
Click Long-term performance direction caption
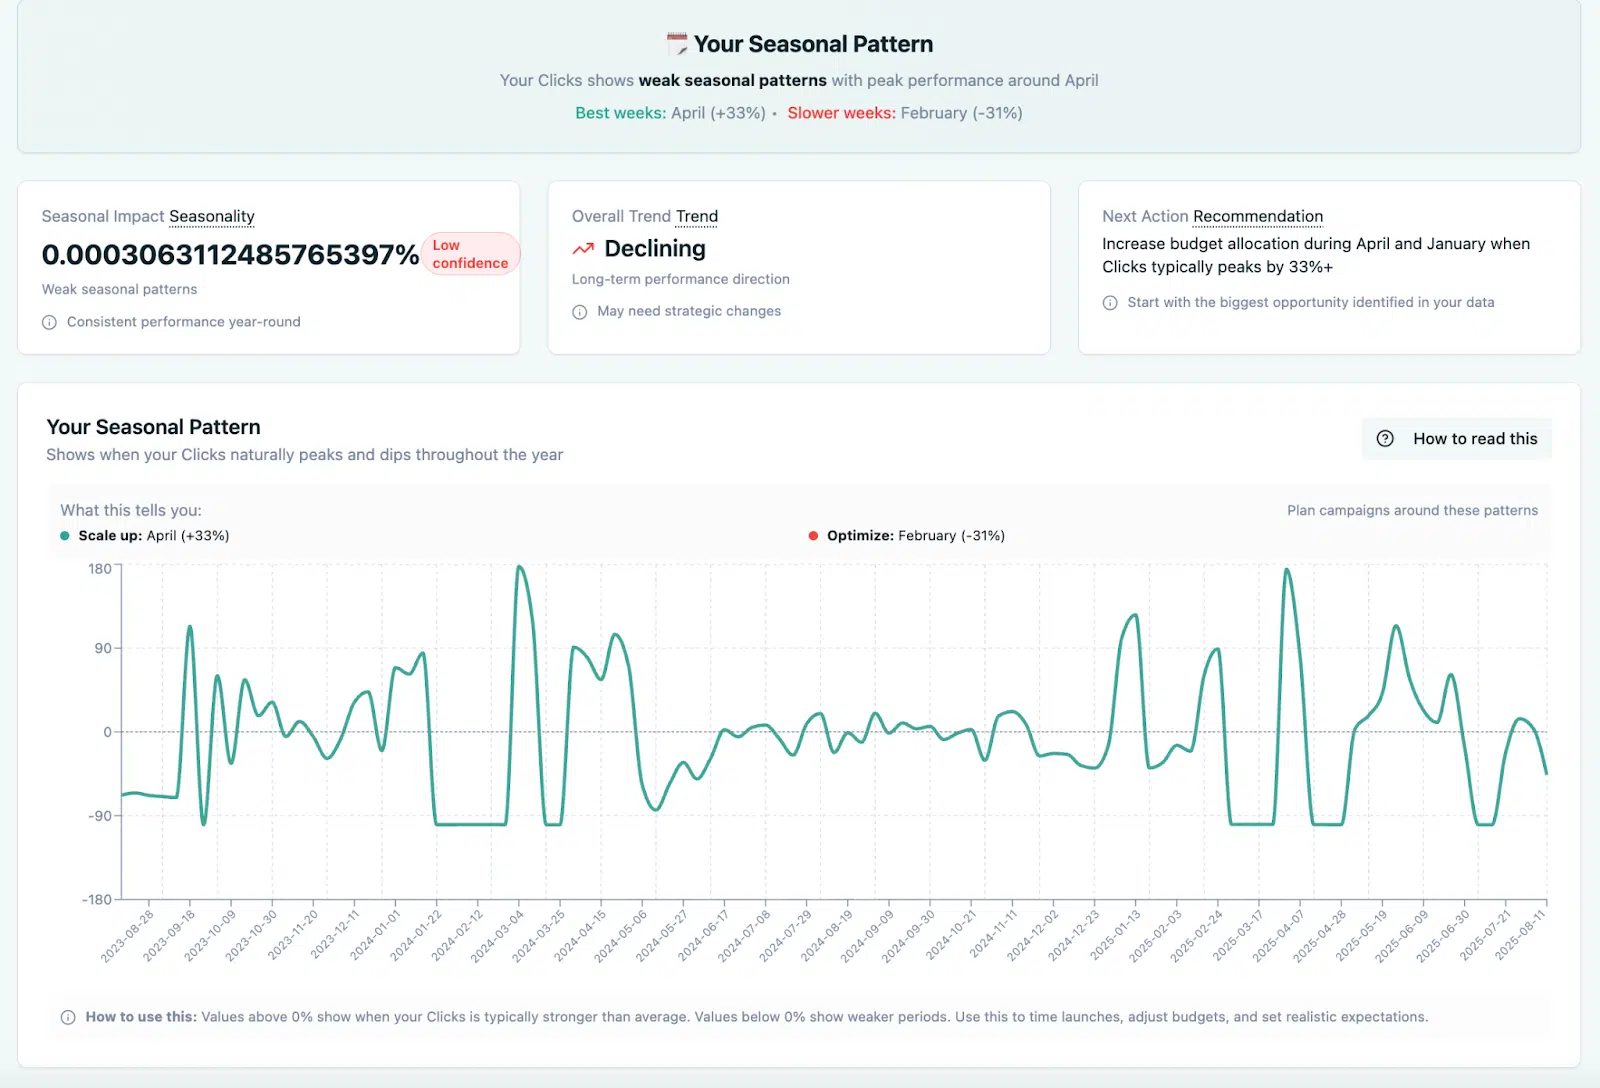coord(681,279)
